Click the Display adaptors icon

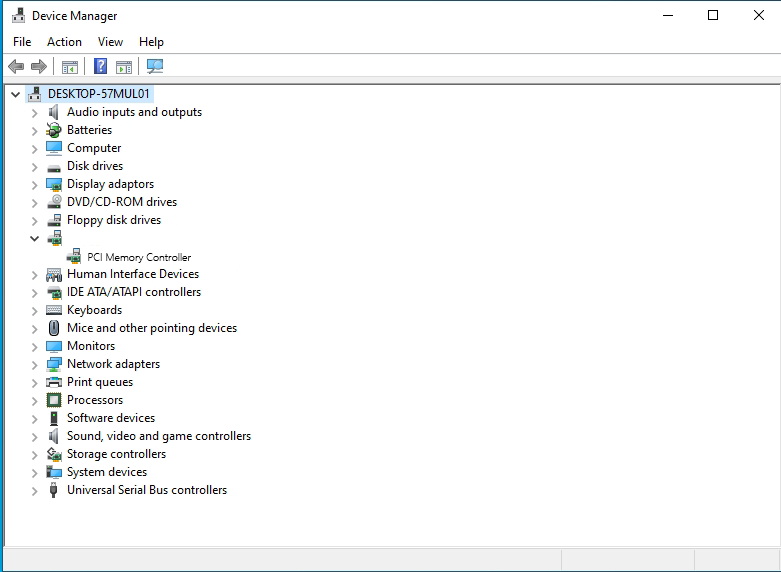coord(54,184)
